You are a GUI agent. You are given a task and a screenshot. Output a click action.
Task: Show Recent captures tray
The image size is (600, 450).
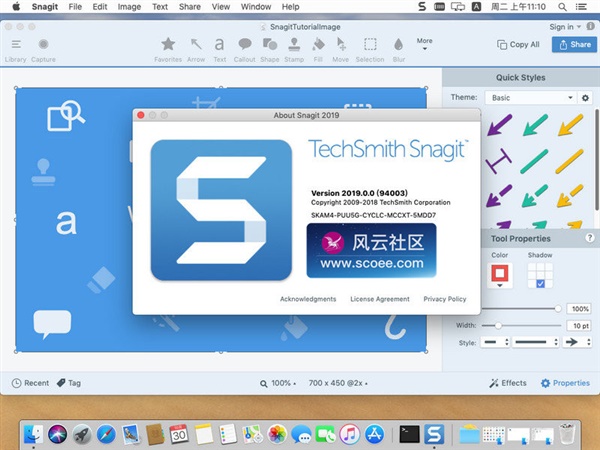pyautogui.click(x=30, y=383)
